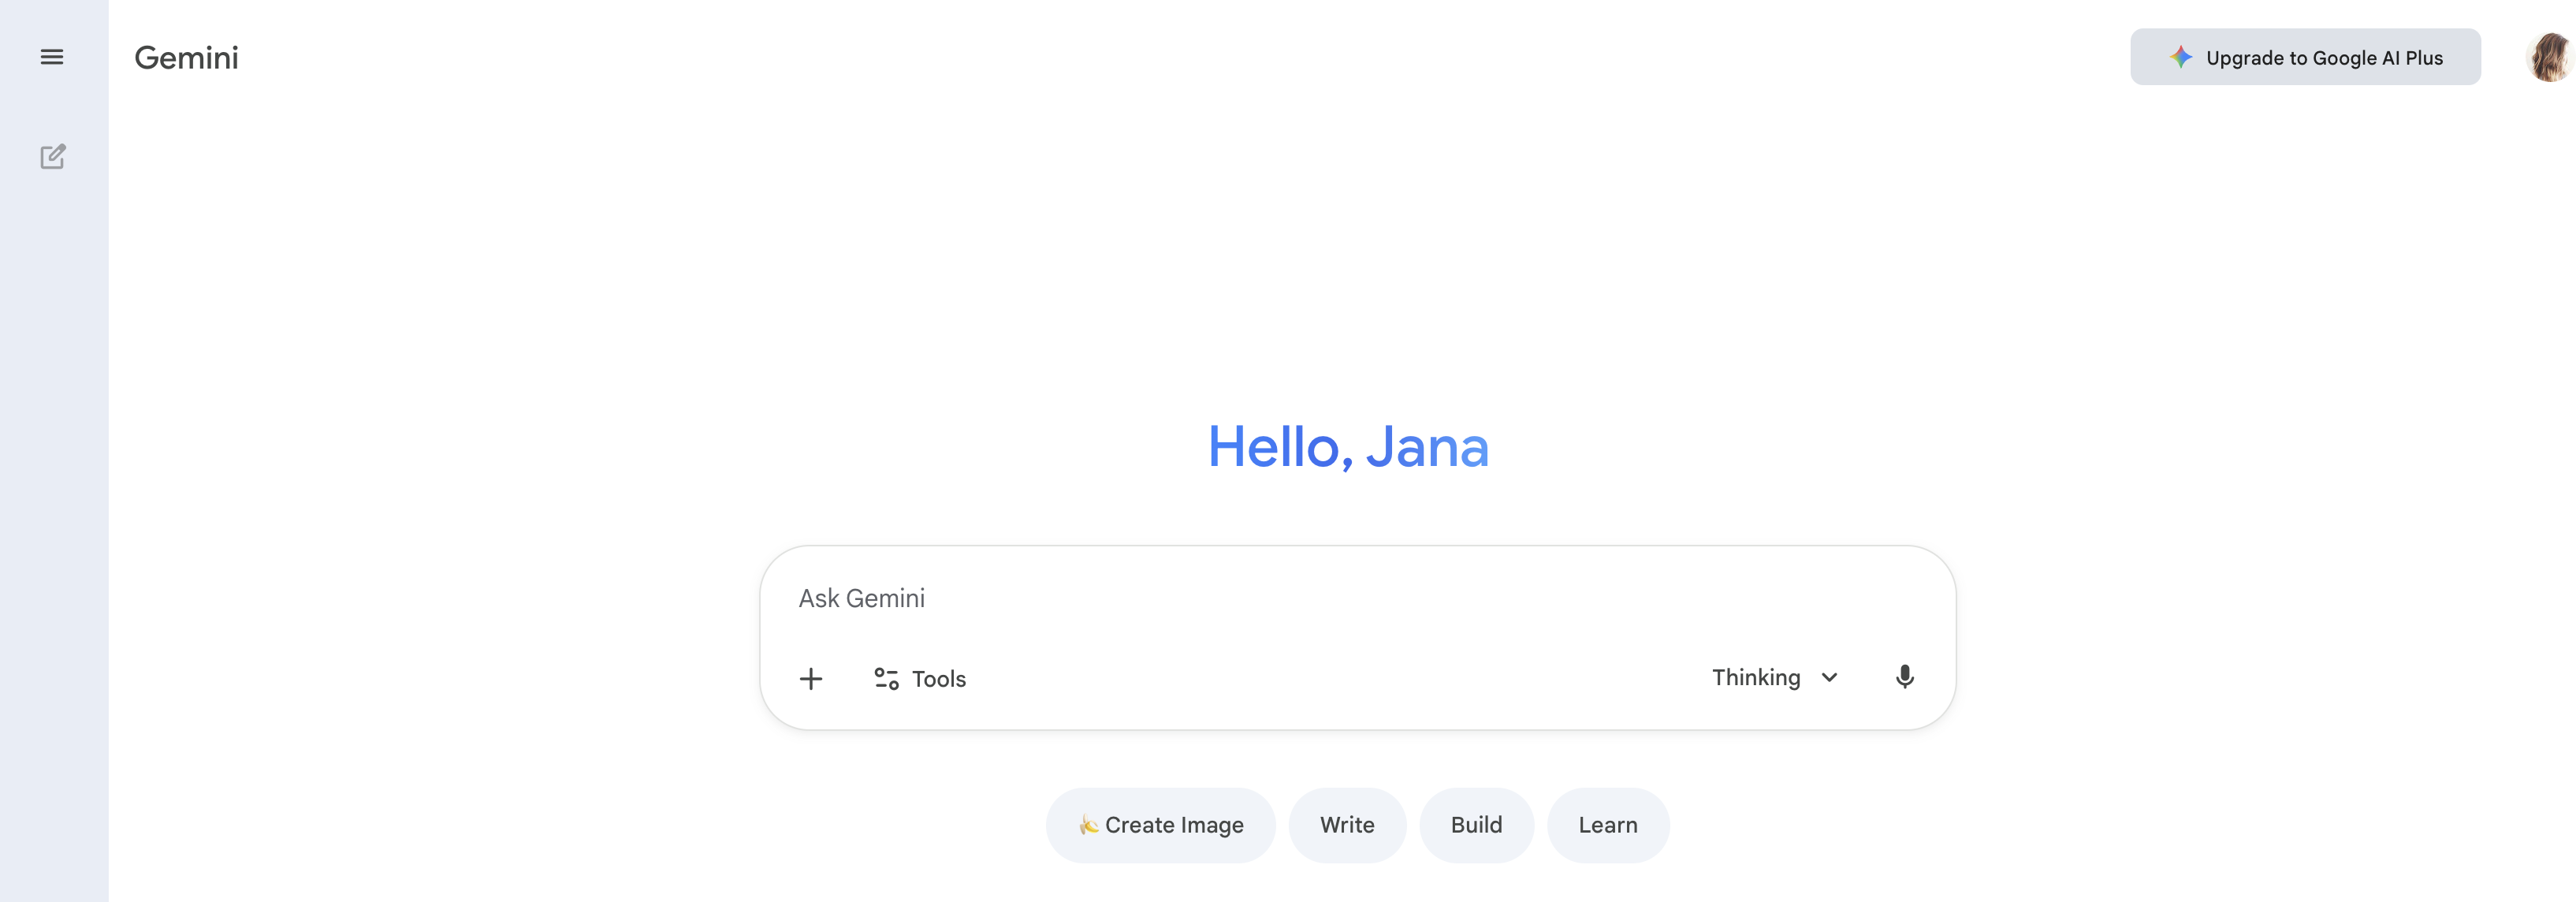
Task: Select the Create Image suggestion chip
Action: tap(1160, 825)
